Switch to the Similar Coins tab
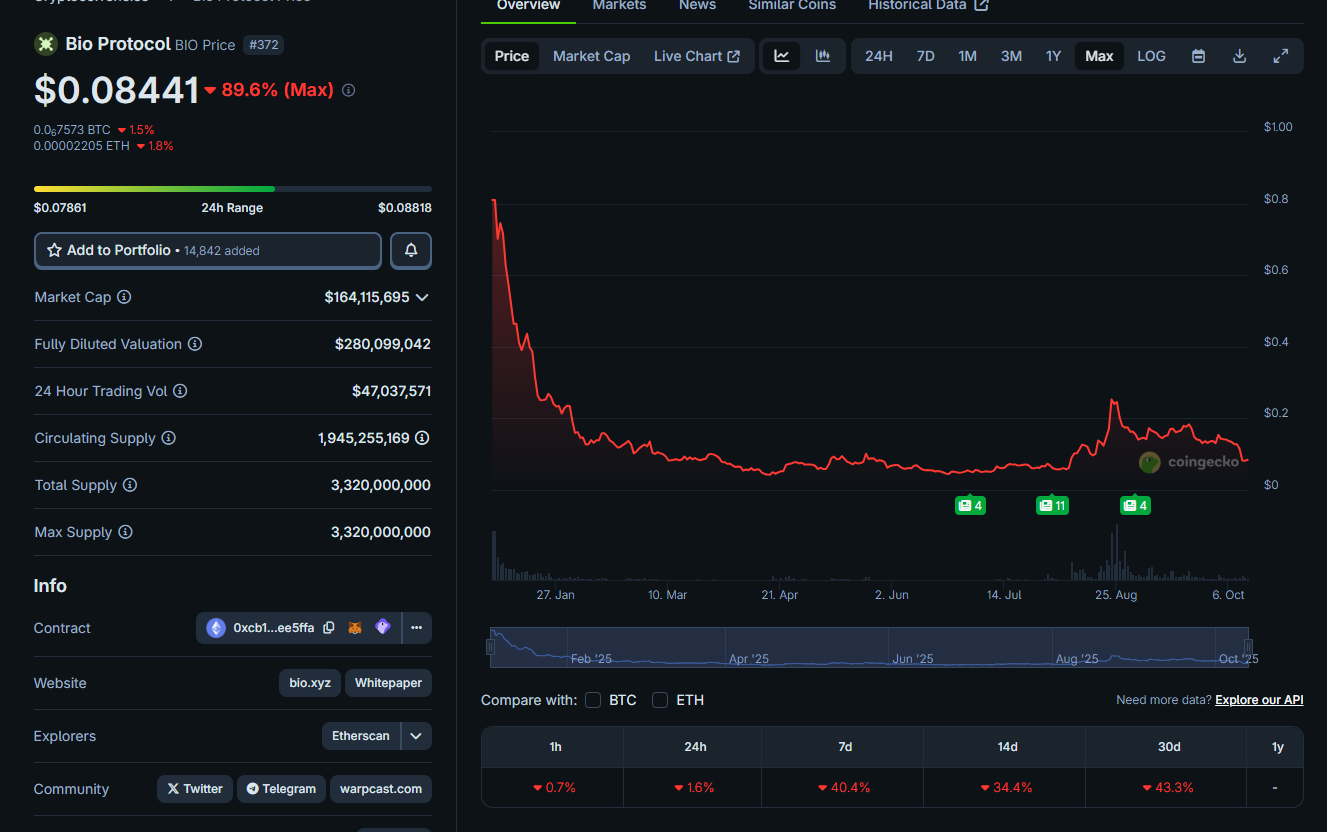The width and height of the screenshot is (1327, 832). [x=792, y=6]
